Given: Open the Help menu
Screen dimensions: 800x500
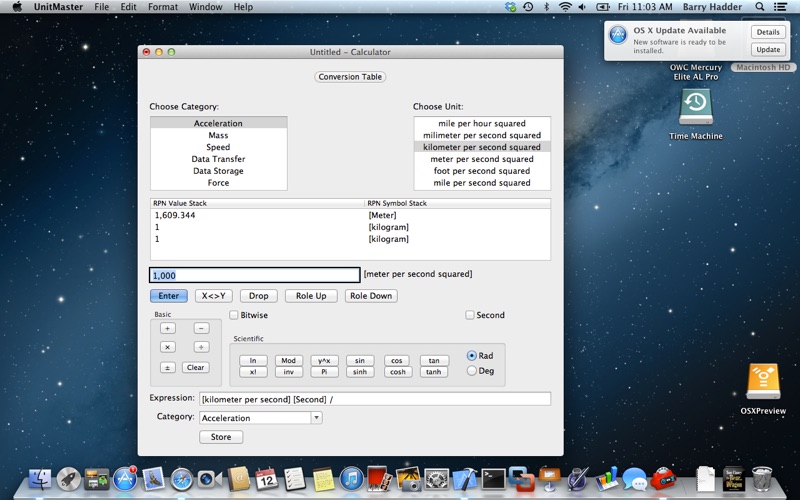Looking at the screenshot, I should point(243,7).
